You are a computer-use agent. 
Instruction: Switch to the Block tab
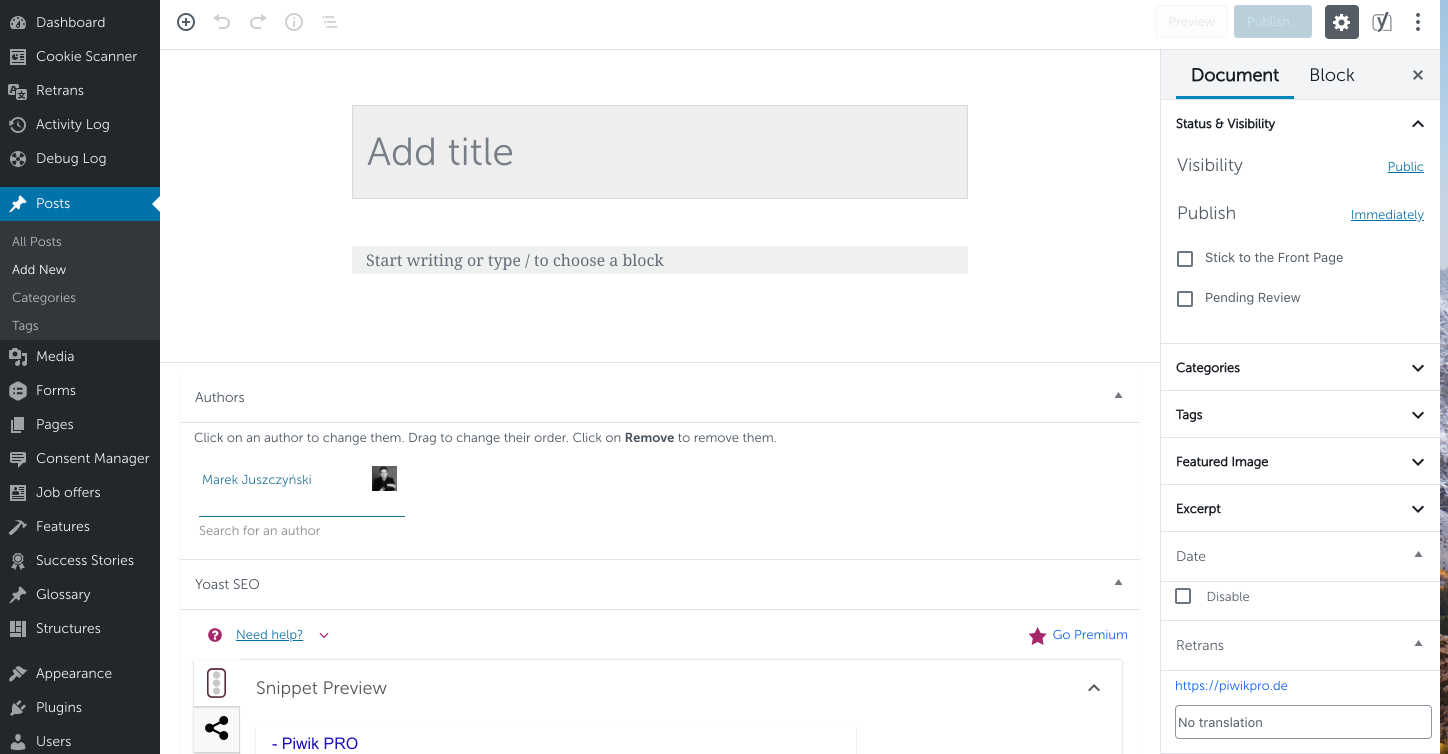point(1331,75)
